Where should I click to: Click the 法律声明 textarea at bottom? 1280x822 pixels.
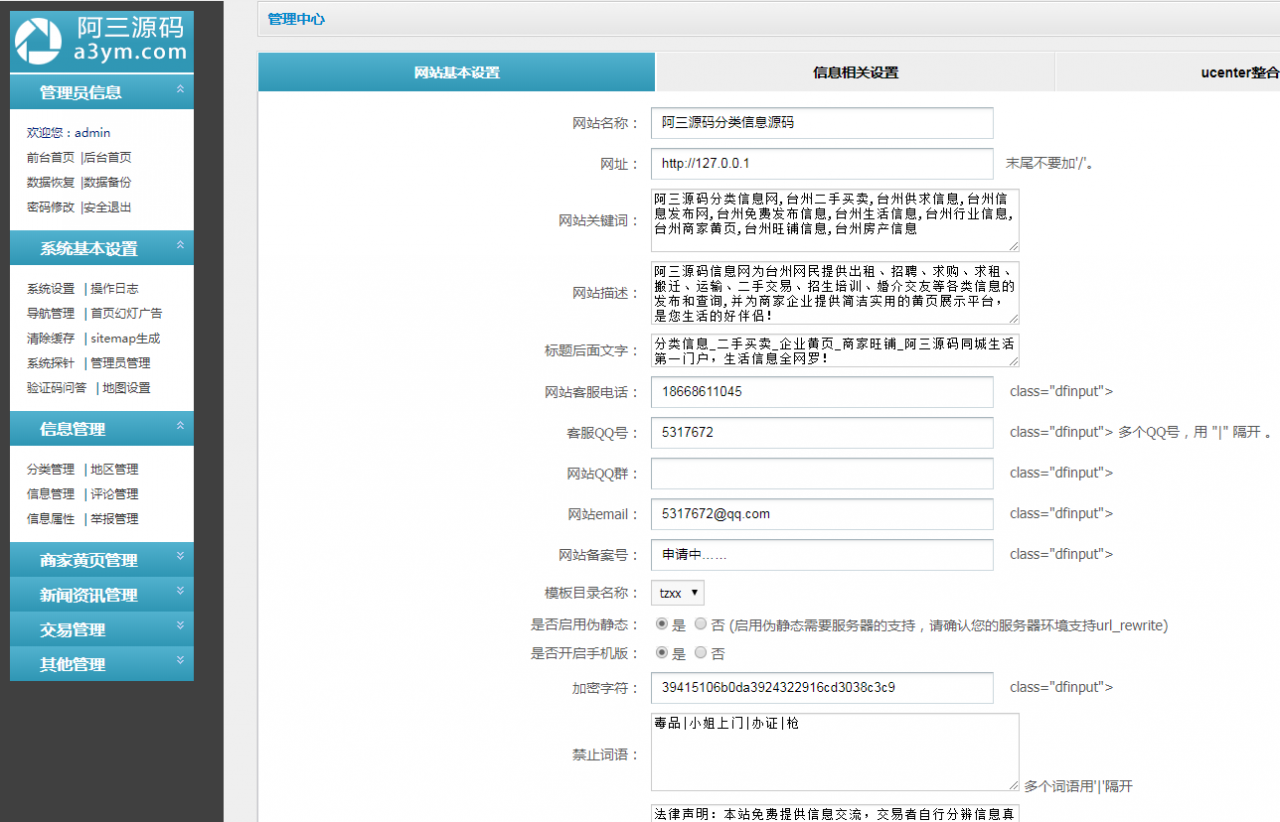[835, 812]
